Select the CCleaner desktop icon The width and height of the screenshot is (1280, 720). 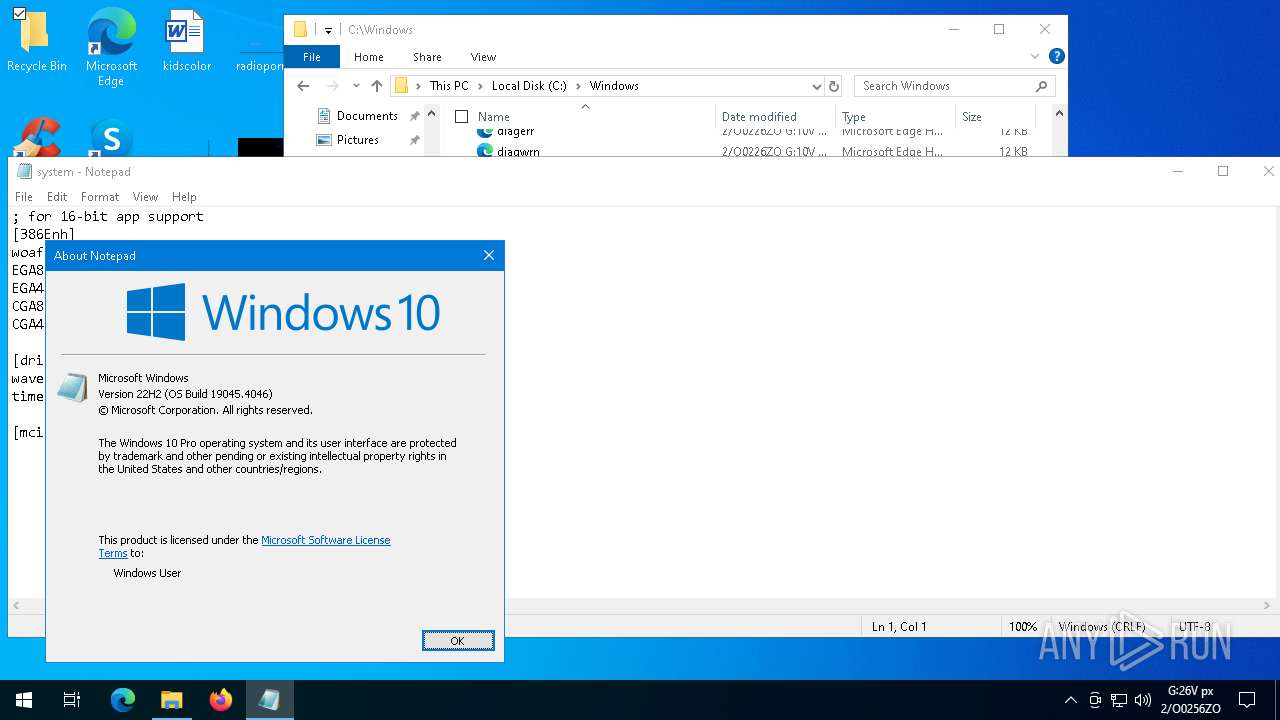37,138
